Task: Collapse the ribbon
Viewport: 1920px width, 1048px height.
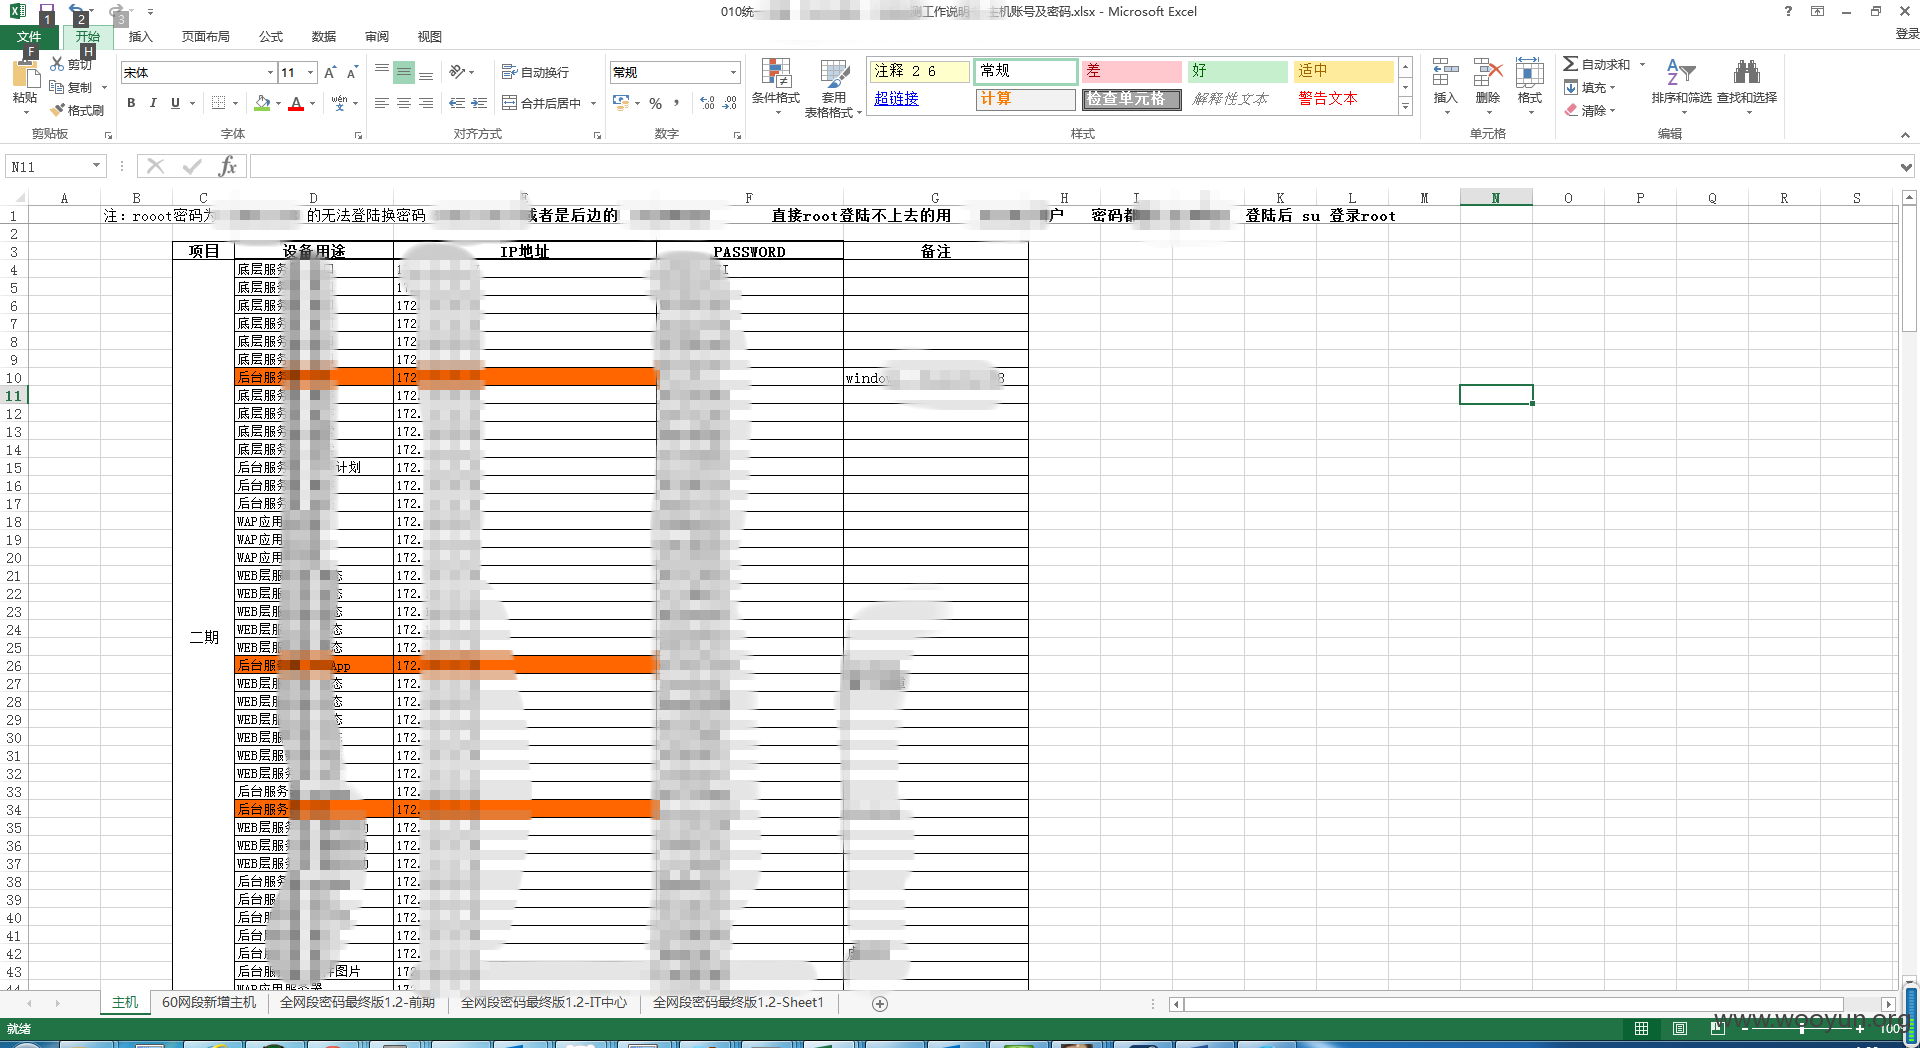Action: click(1905, 135)
